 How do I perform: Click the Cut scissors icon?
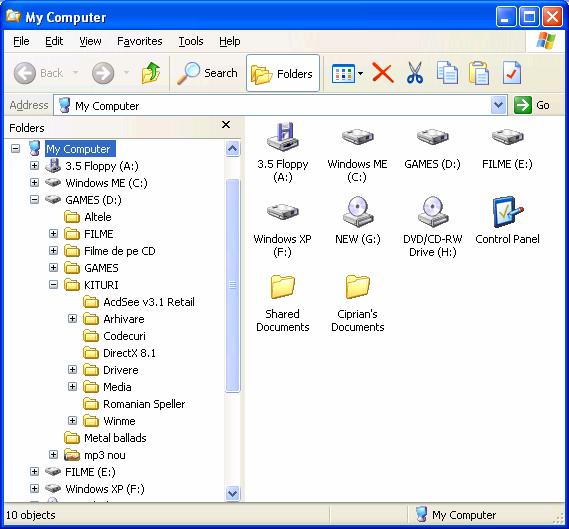415,73
